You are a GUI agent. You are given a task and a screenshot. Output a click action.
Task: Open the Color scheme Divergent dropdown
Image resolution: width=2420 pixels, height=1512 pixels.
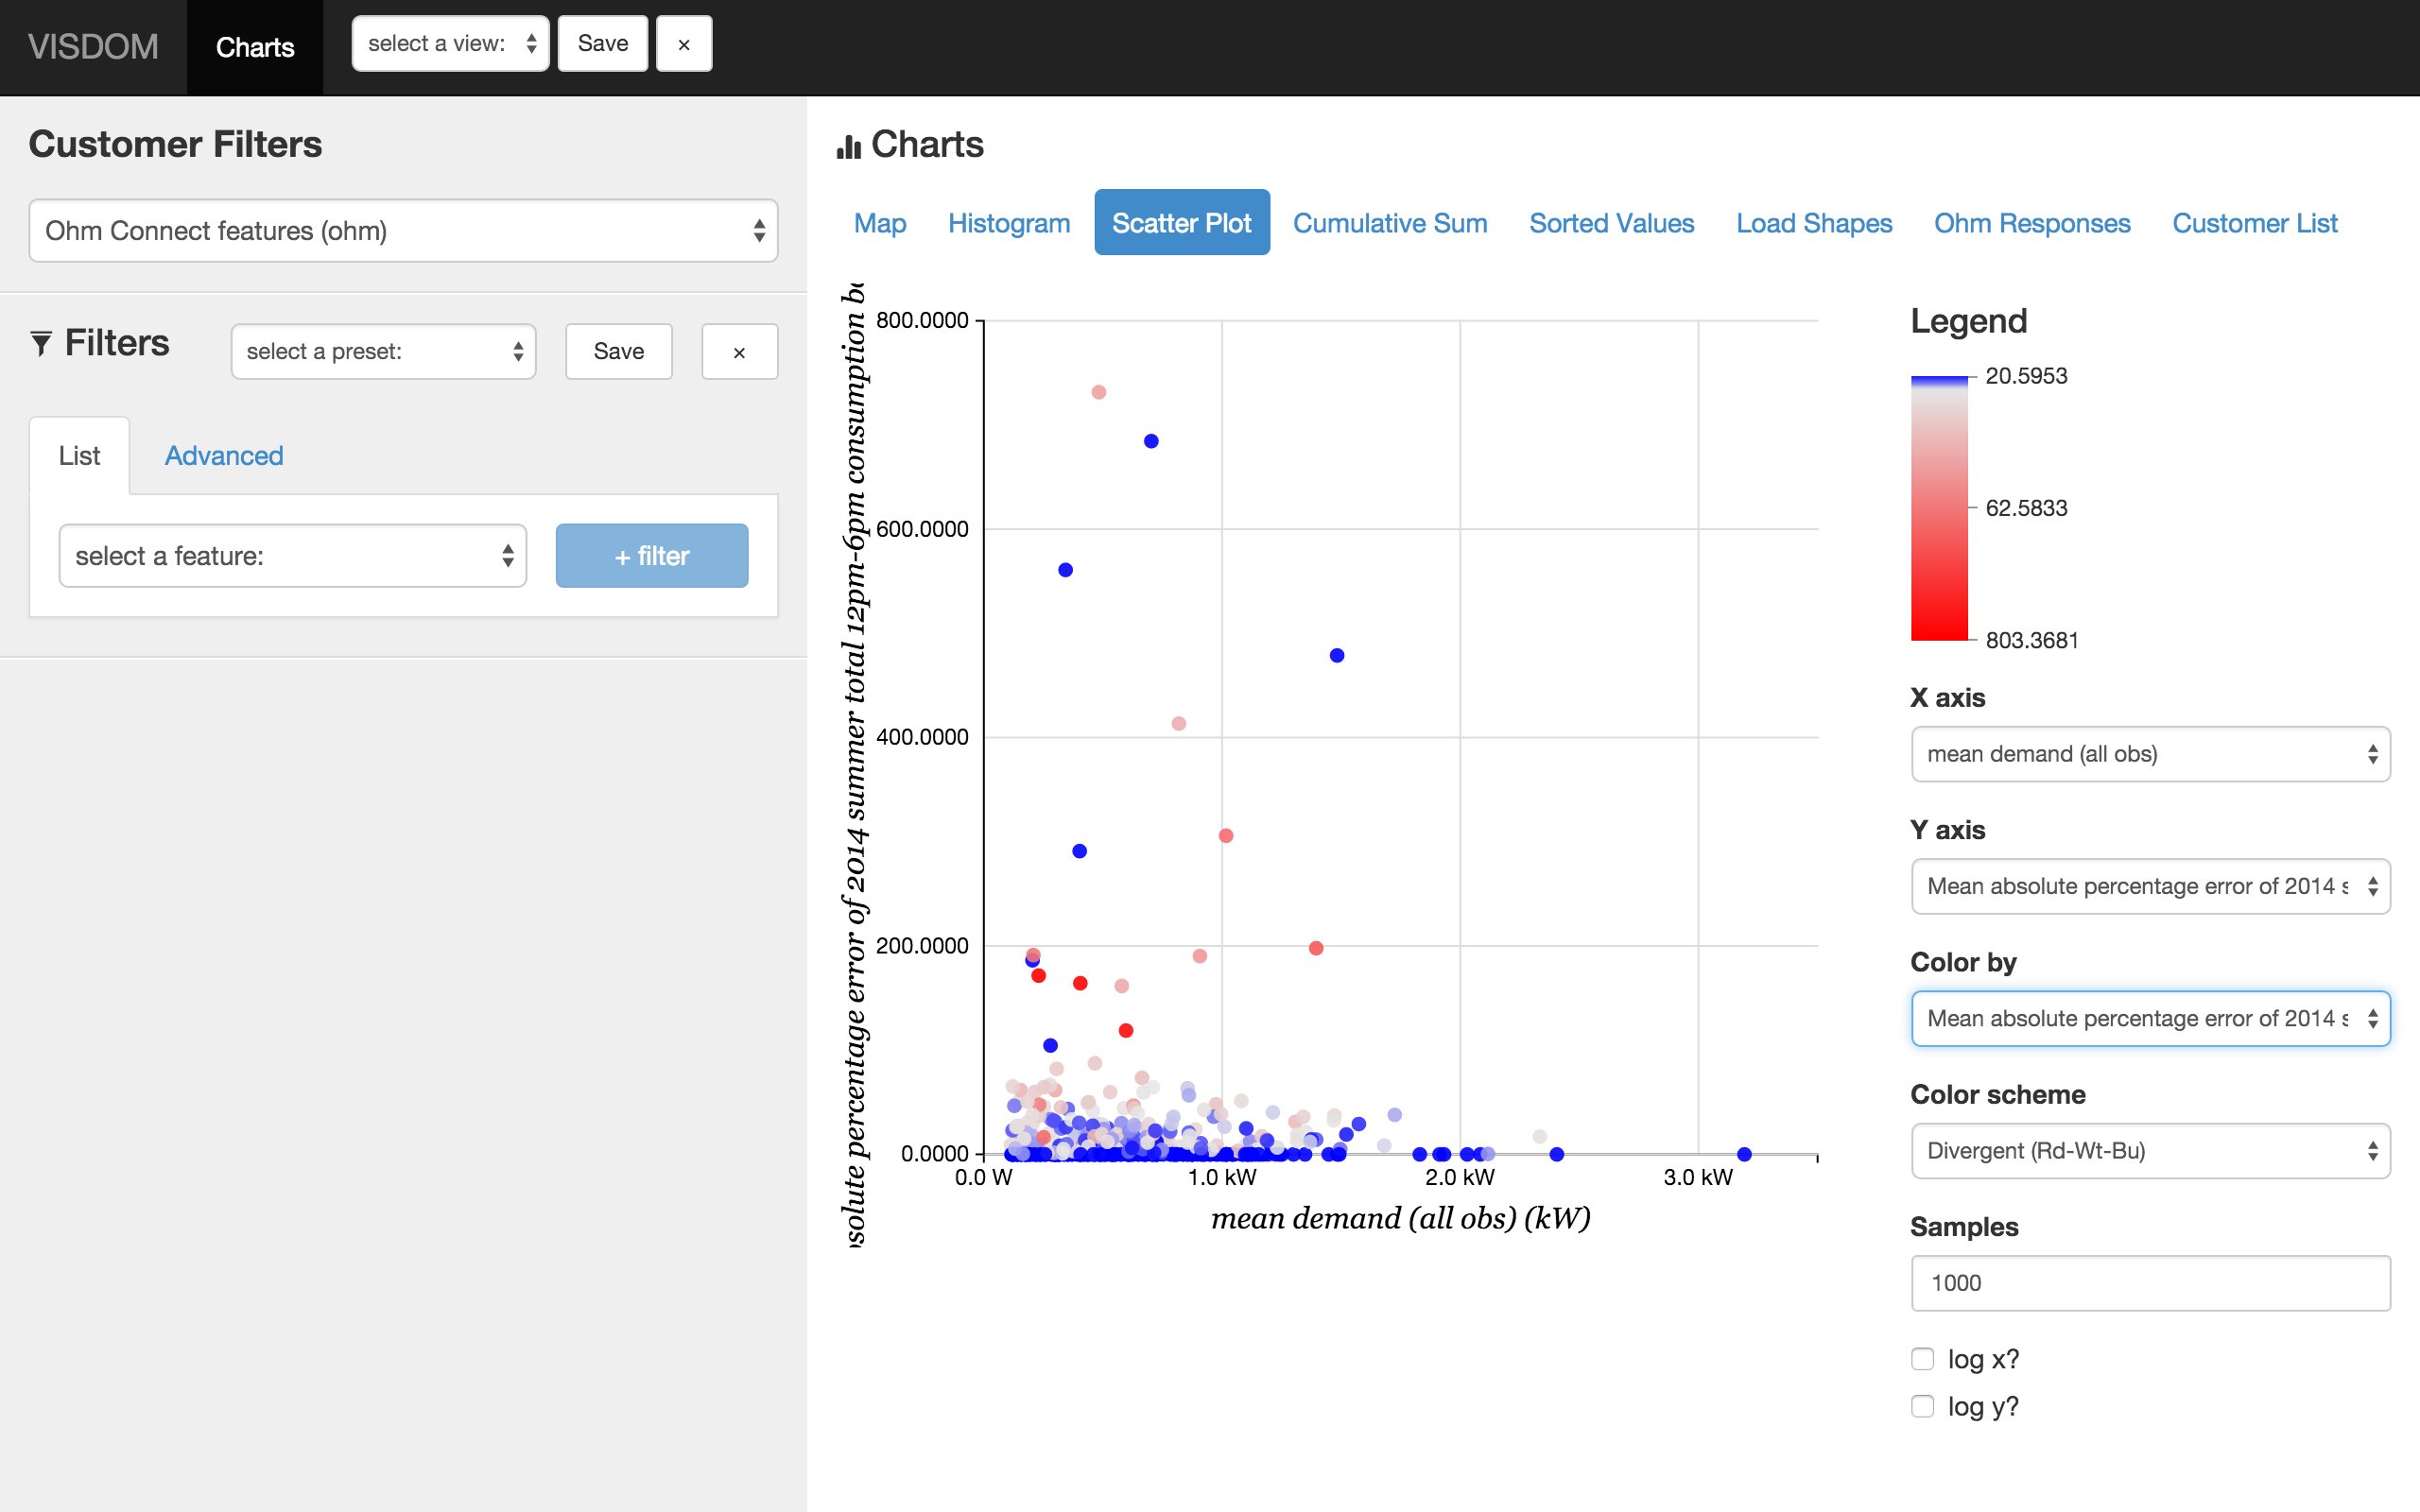pos(2150,1151)
